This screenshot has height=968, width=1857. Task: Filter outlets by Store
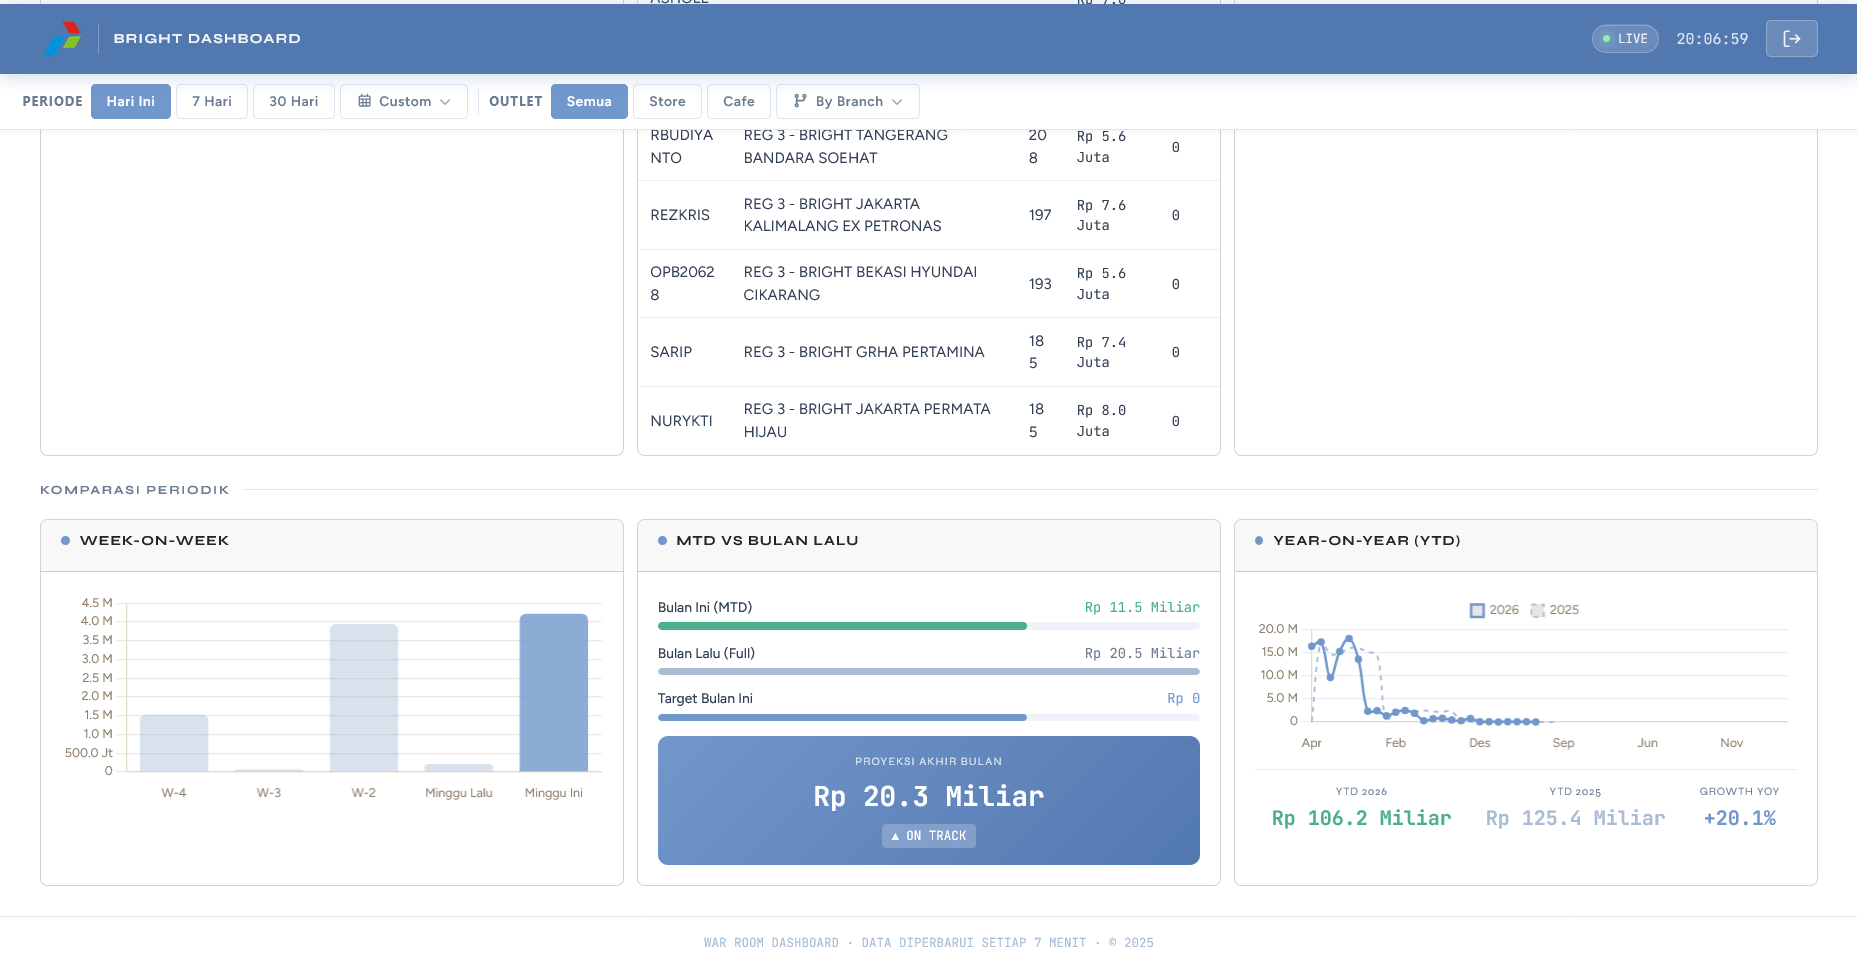coord(667,101)
